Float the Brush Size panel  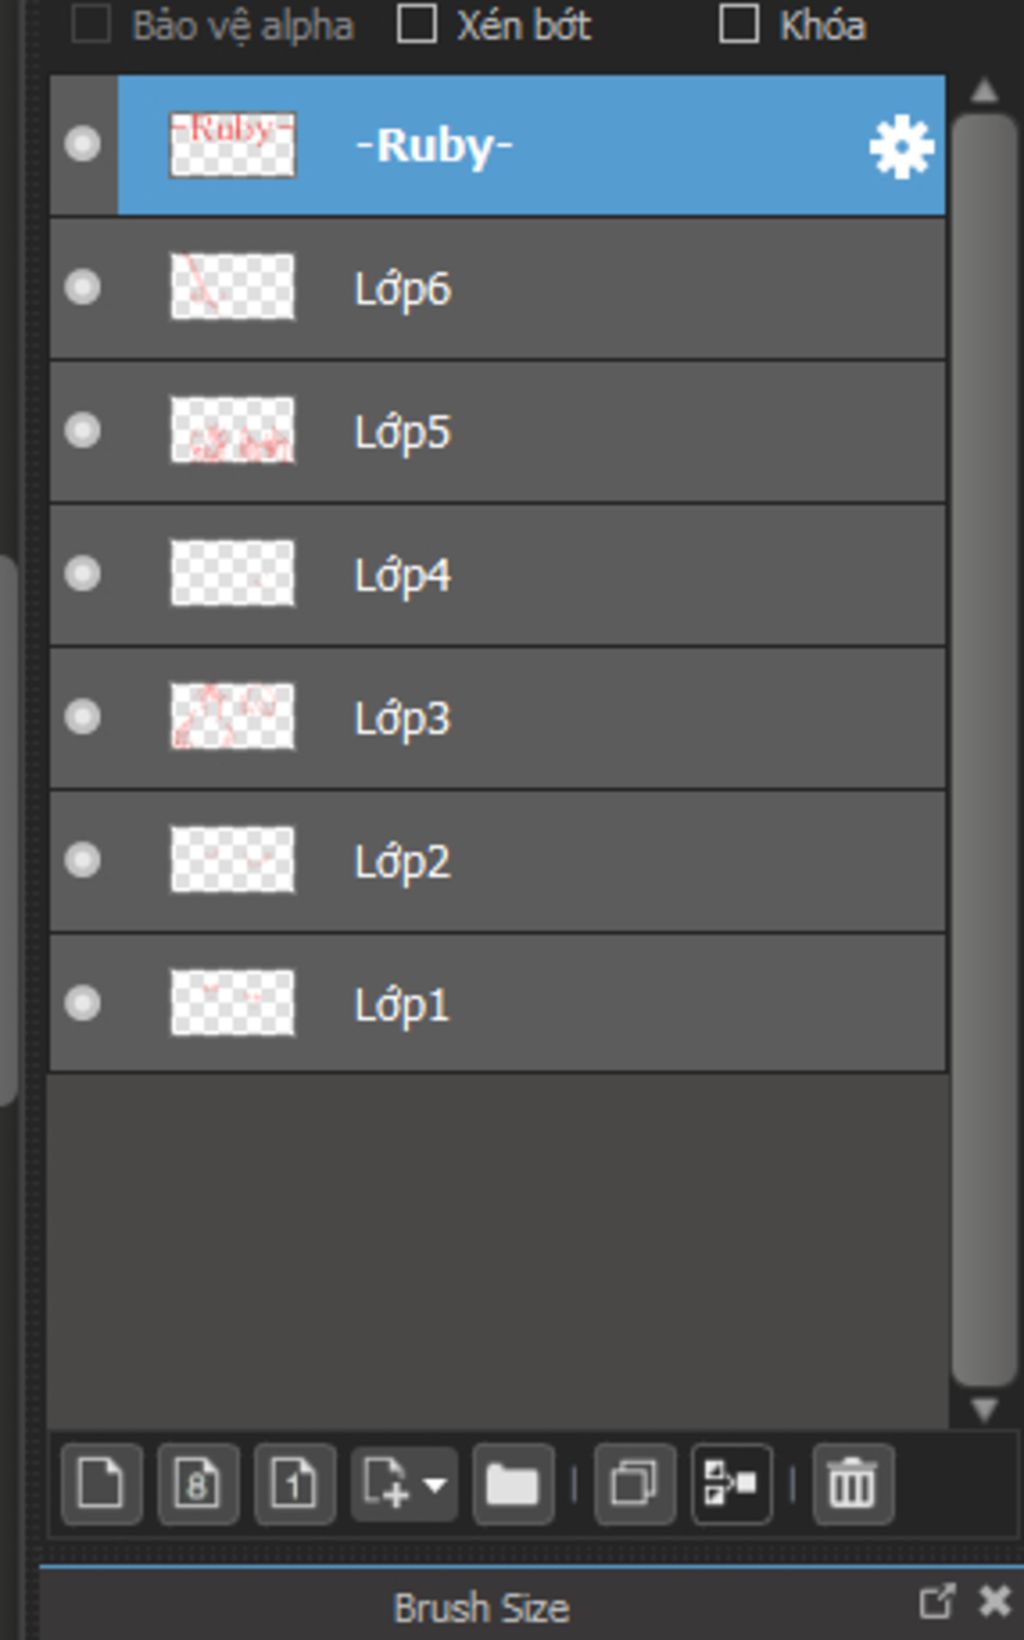(936, 1601)
